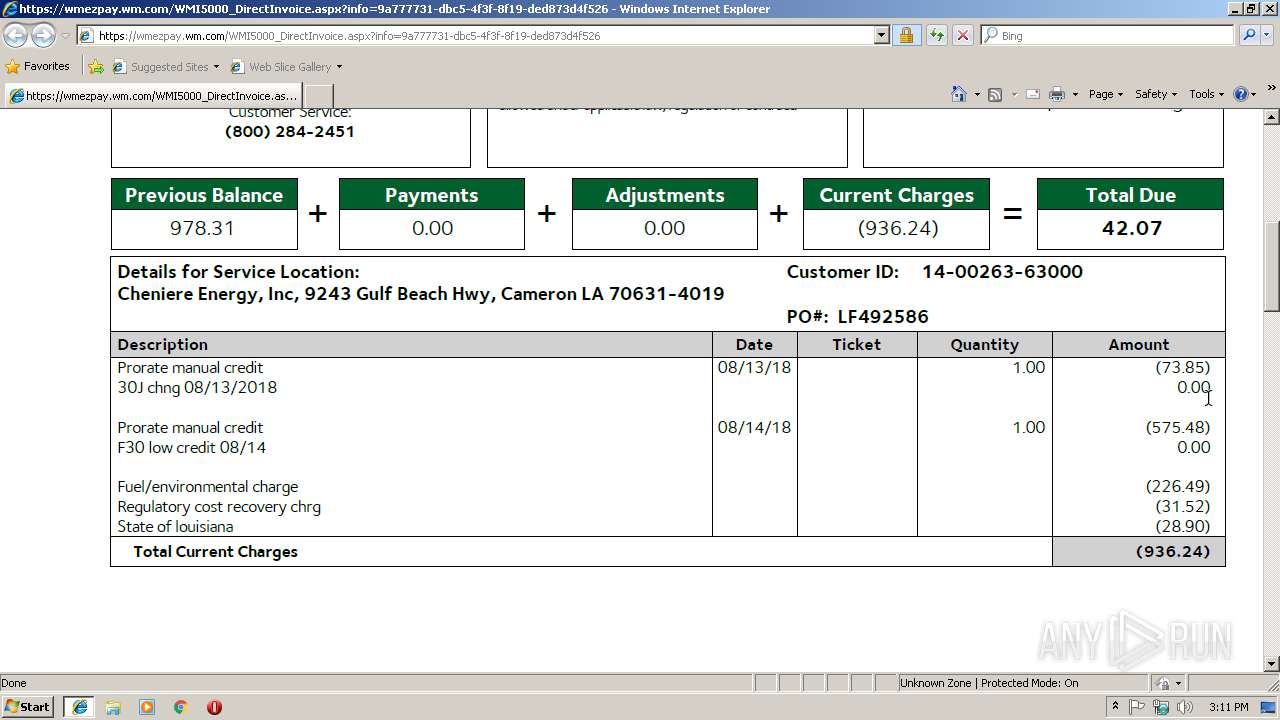
Task: Show more command bar items chevron
Action: tap(1272, 90)
